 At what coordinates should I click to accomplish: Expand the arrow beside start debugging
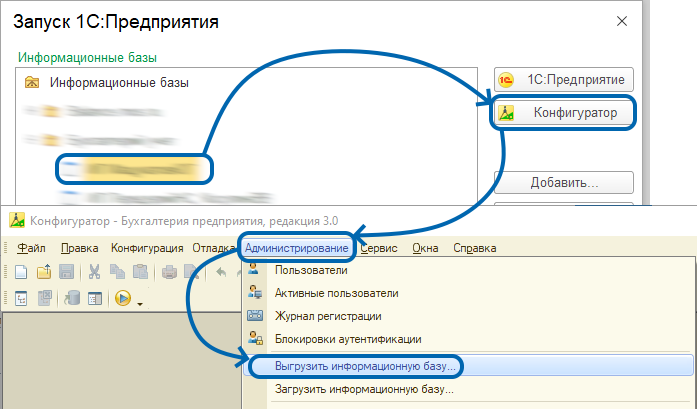[140, 304]
